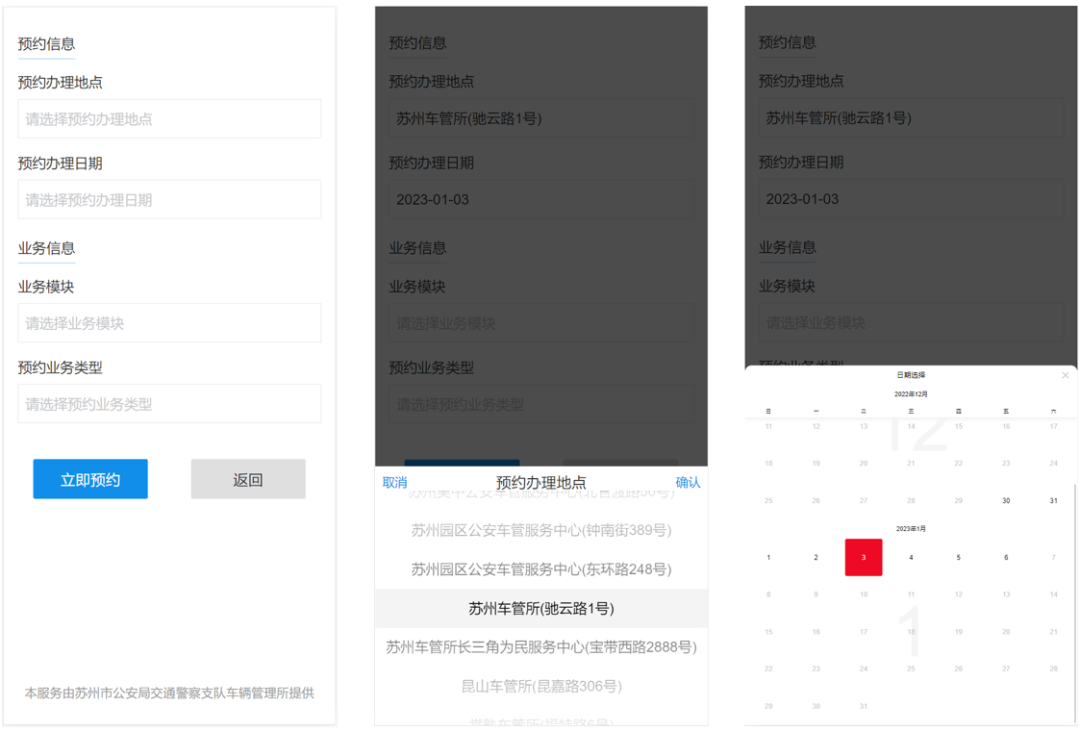Screen dimensions: 1080x732
Task: Choose January 5 in the 2023 calendar
Action: pyautogui.click(x=958, y=557)
